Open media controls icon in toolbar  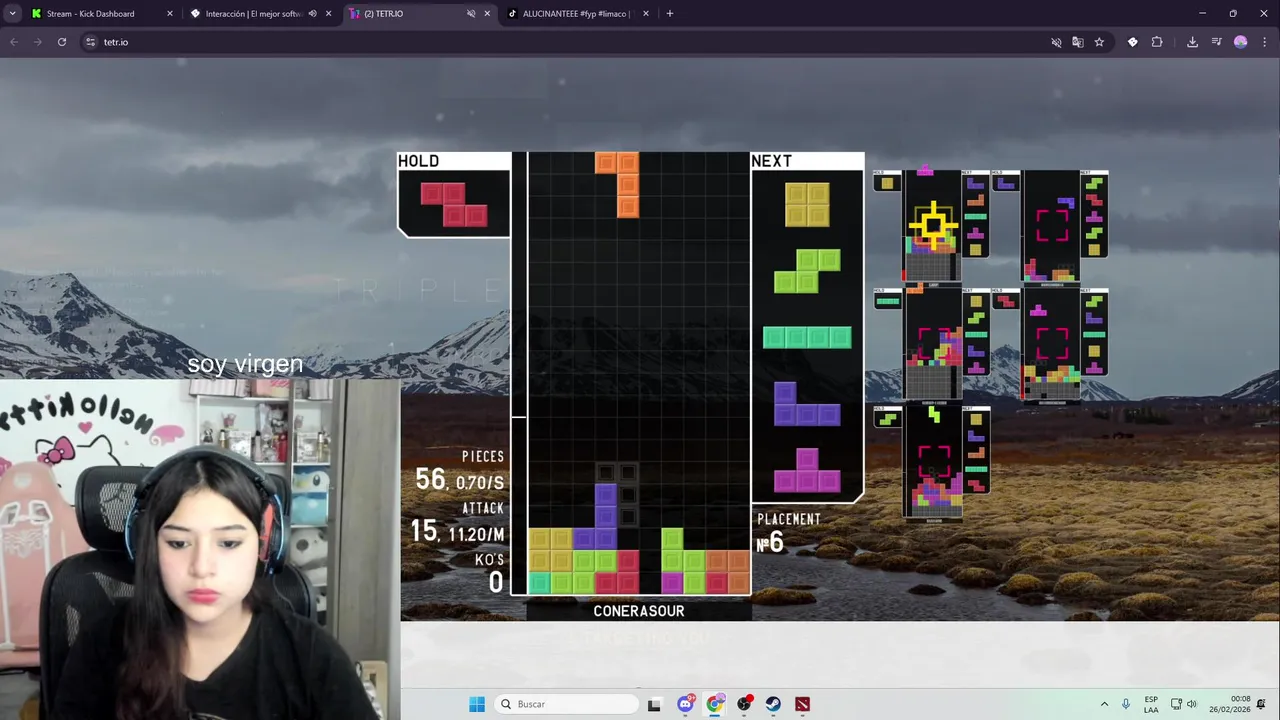click(x=1216, y=42)
